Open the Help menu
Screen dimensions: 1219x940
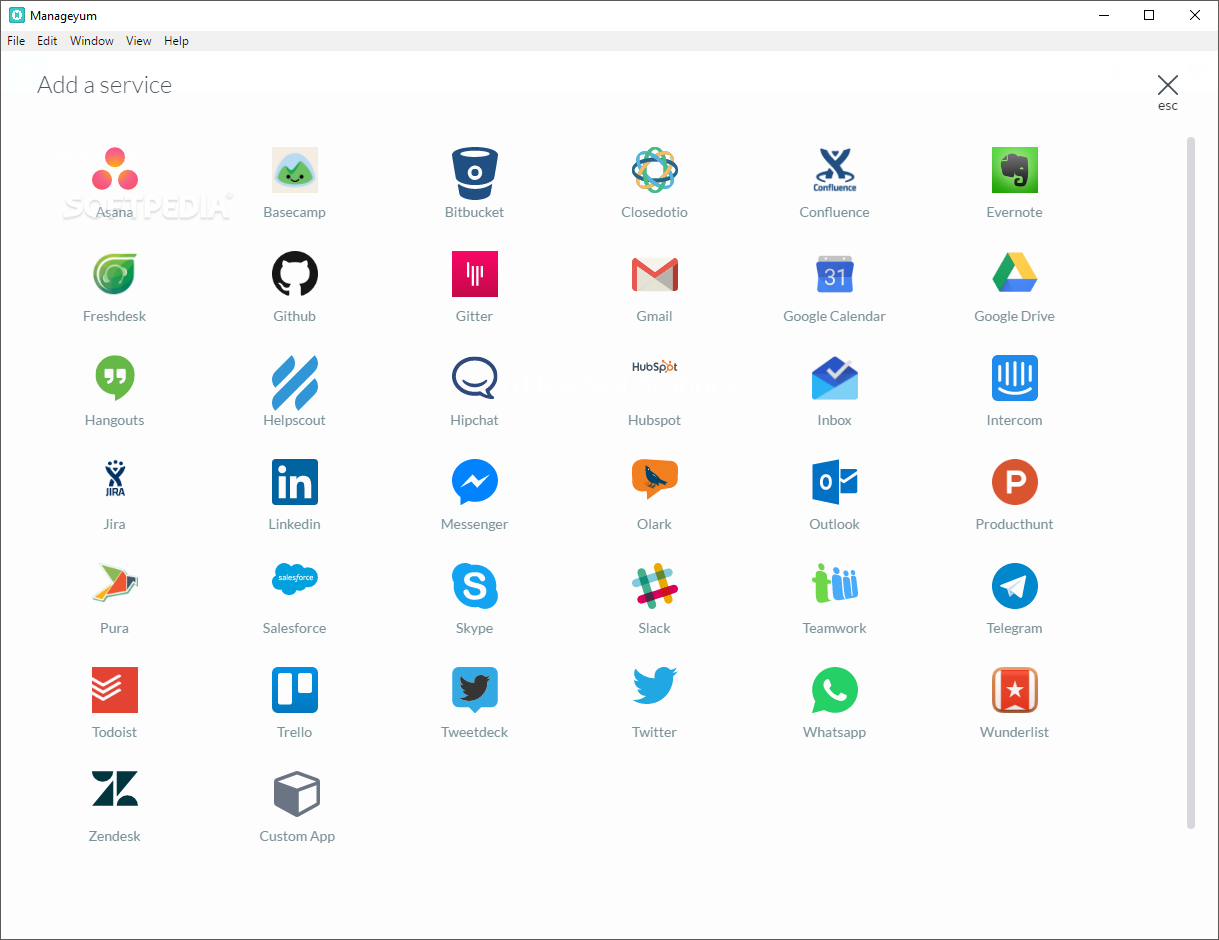point(177,41)
